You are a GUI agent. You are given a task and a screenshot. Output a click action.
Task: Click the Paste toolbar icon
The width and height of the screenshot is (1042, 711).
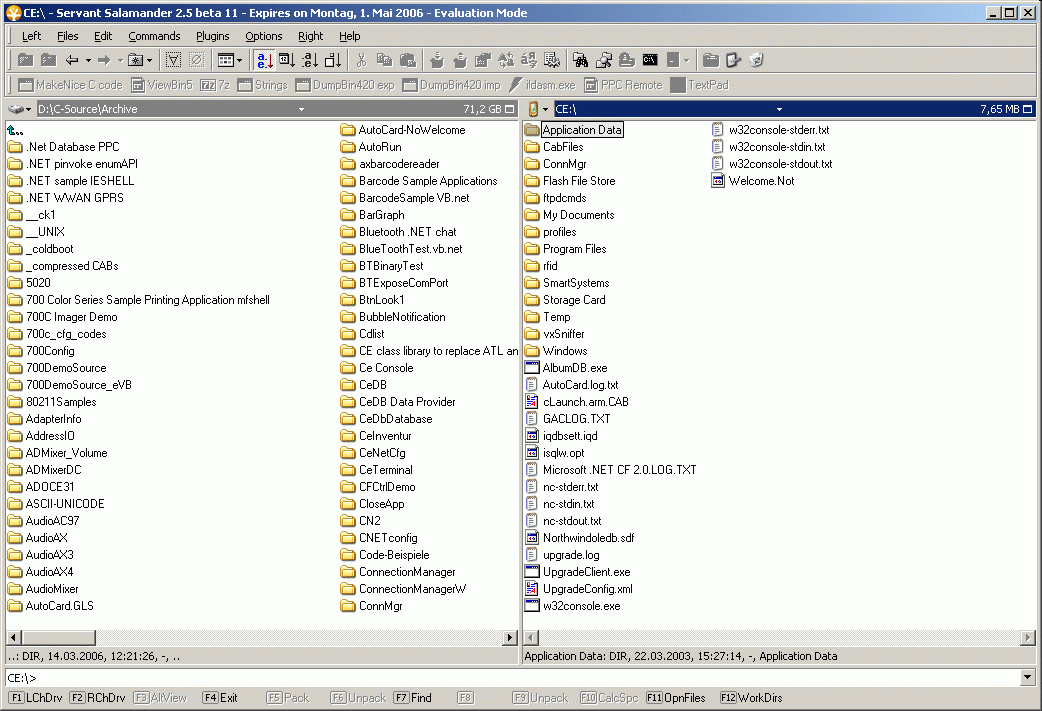point(408,60)
